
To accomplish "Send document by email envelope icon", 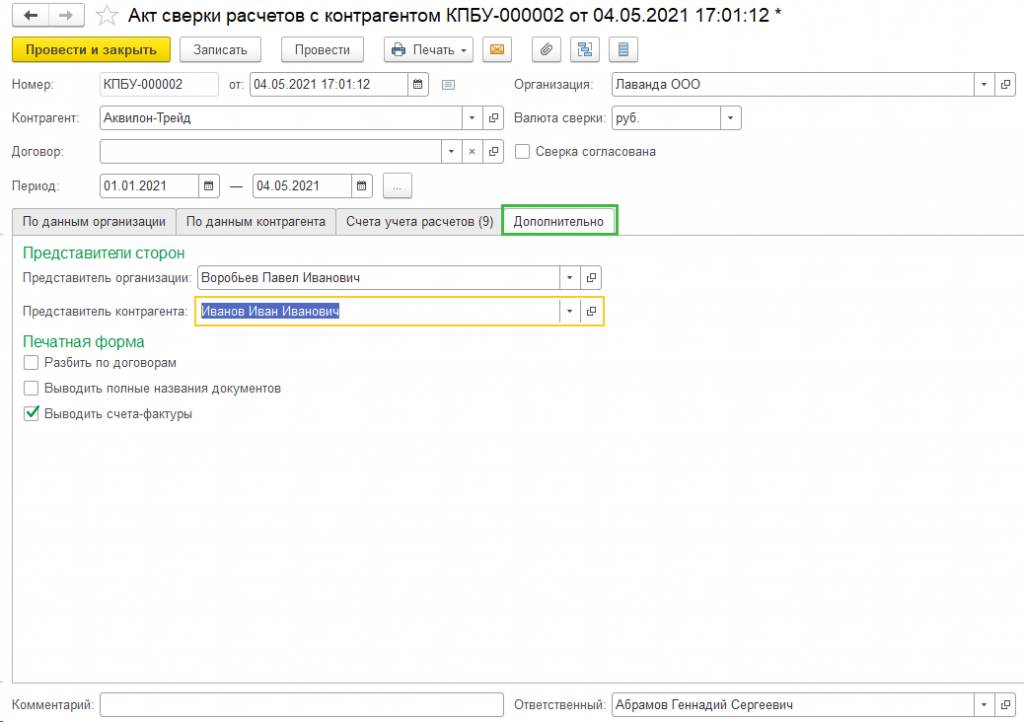I will point(497,50).
